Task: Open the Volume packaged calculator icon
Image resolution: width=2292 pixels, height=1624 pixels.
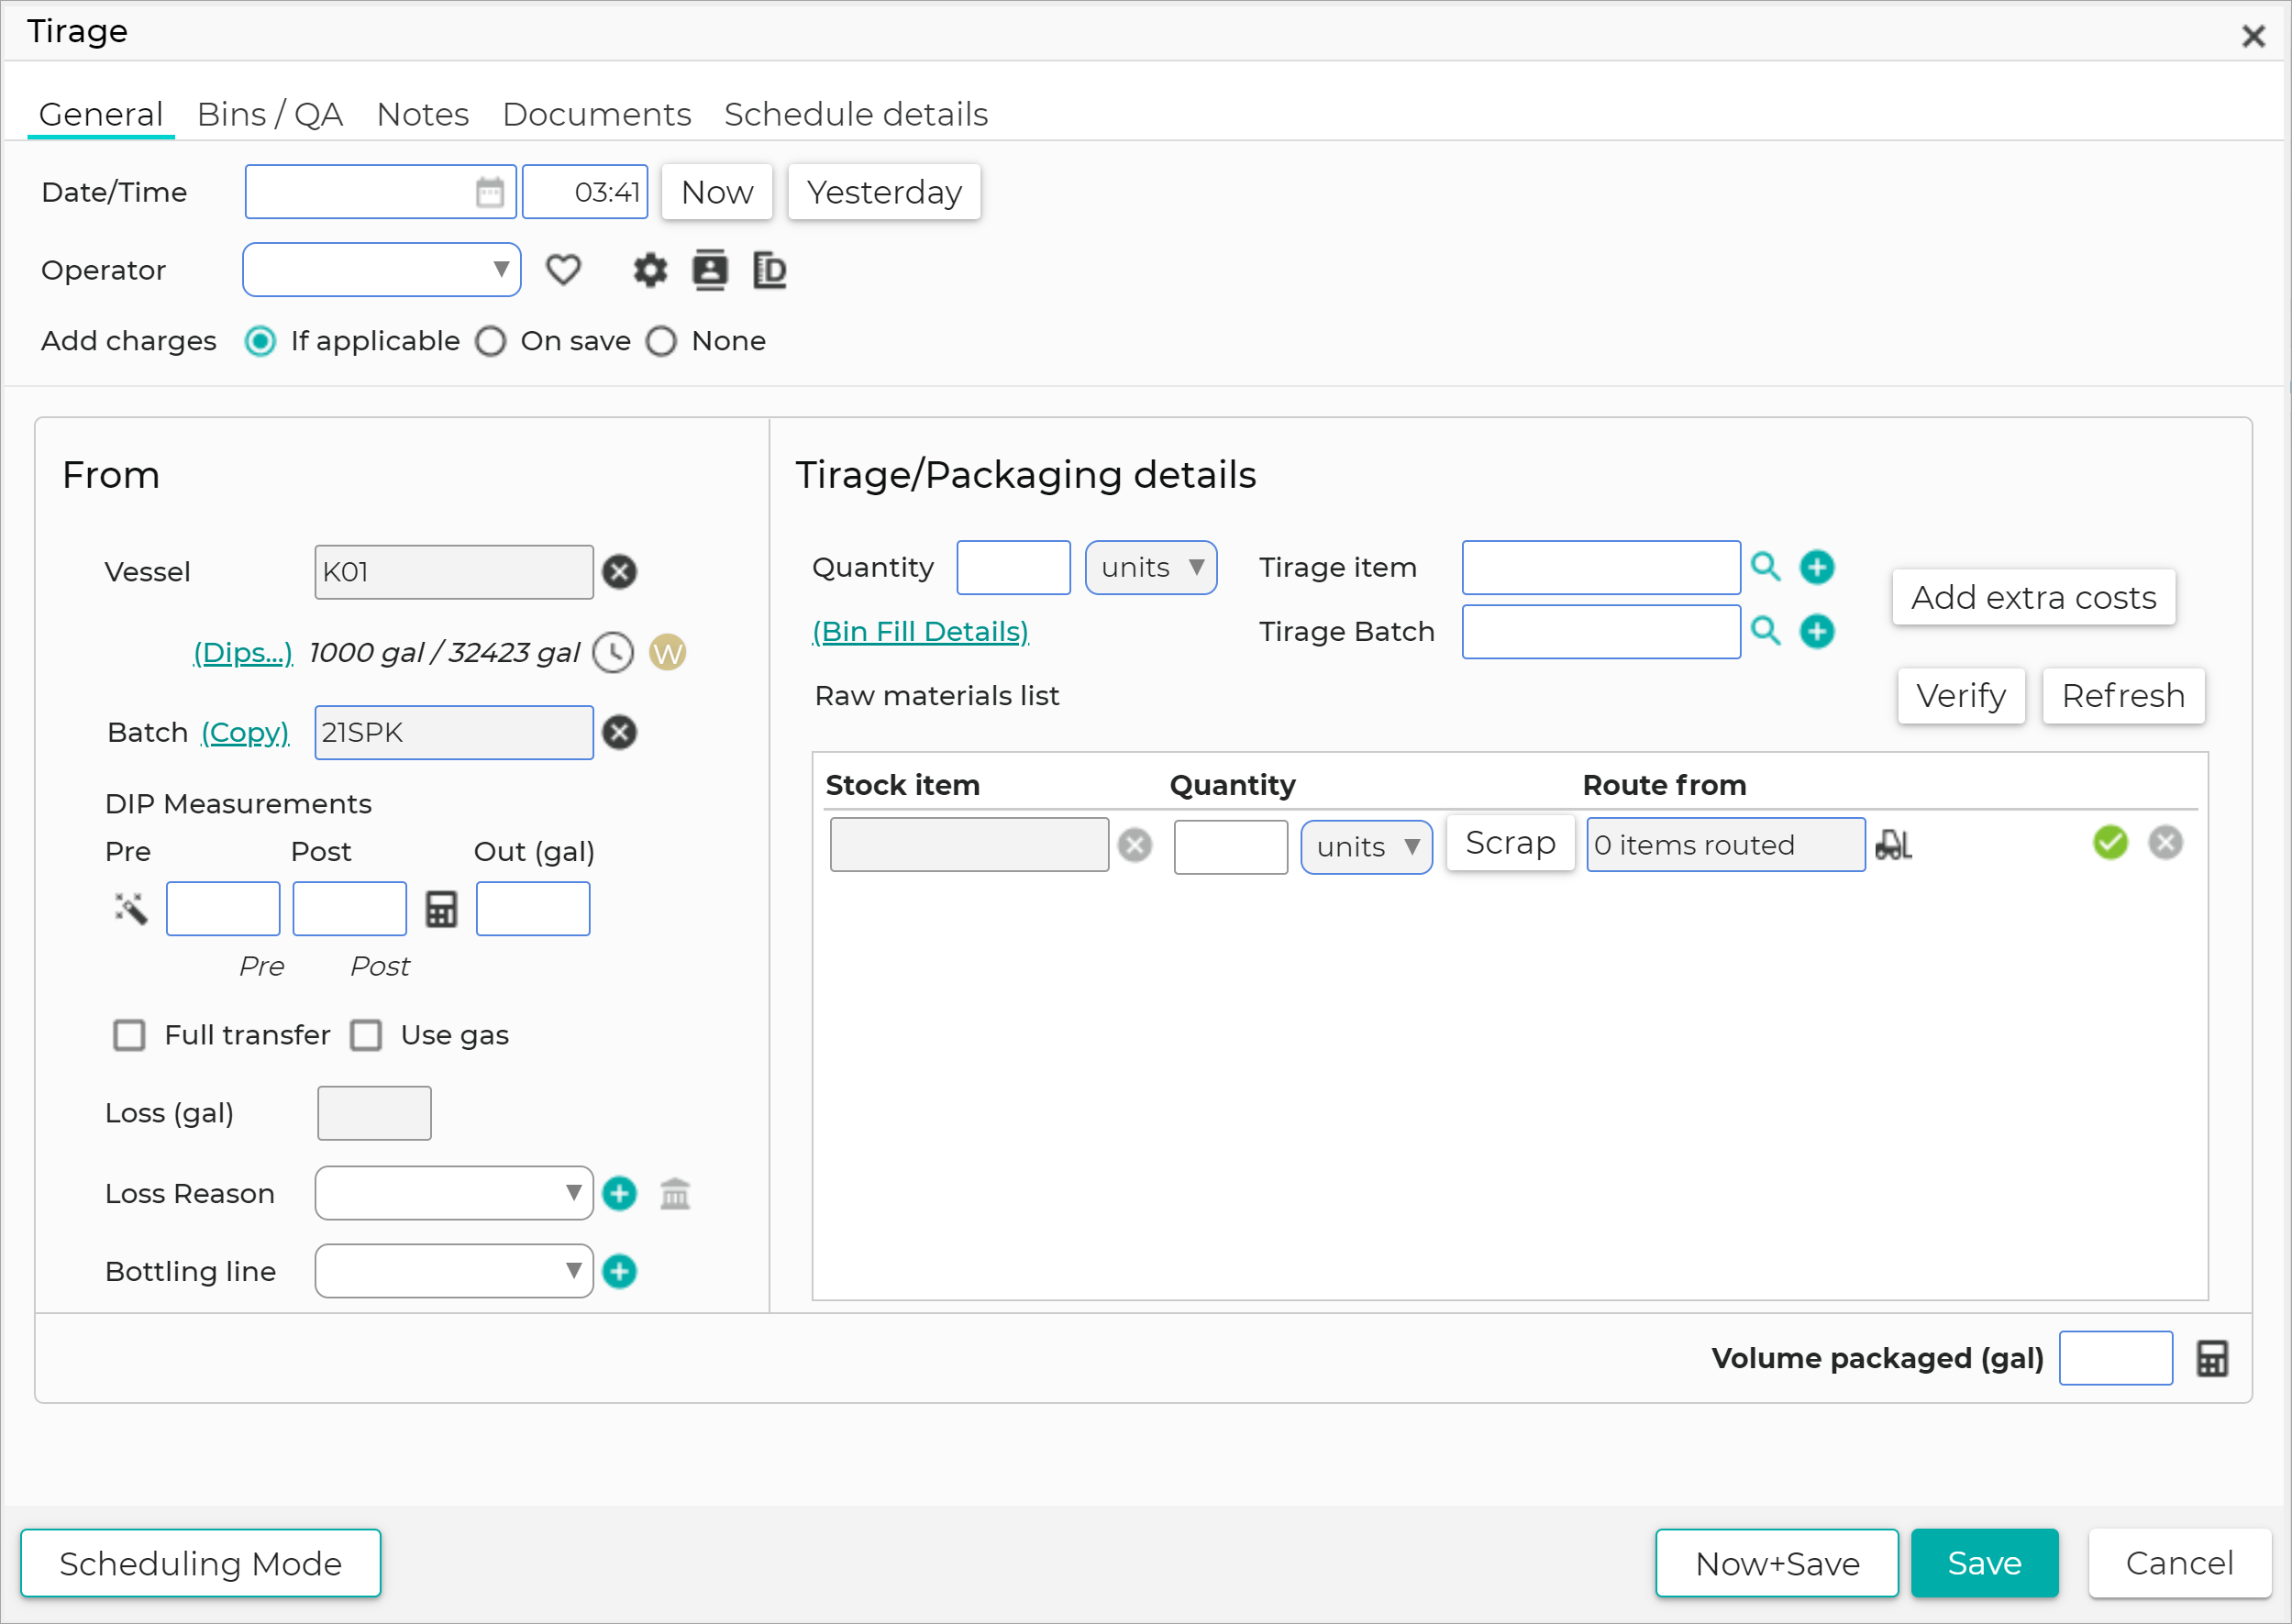Action: [2212, 1358]
